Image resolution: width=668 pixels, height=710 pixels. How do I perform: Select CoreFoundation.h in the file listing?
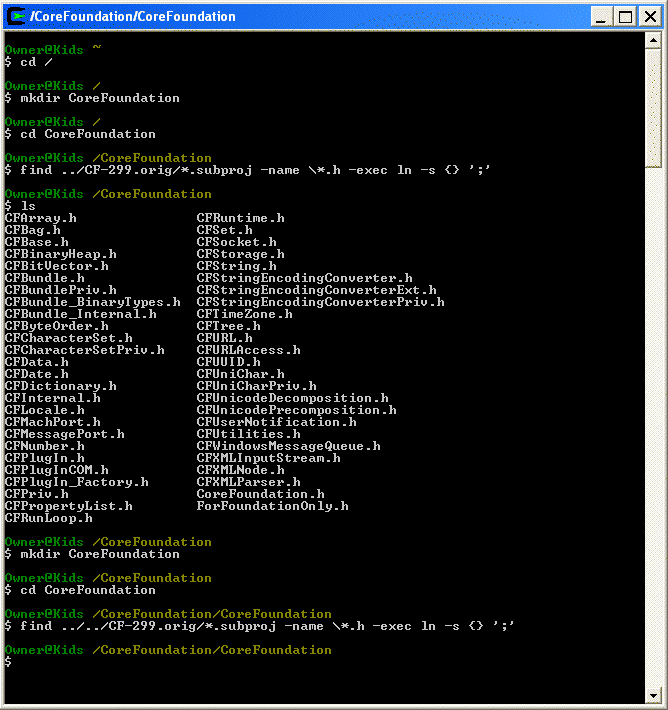tap(260, 494)
